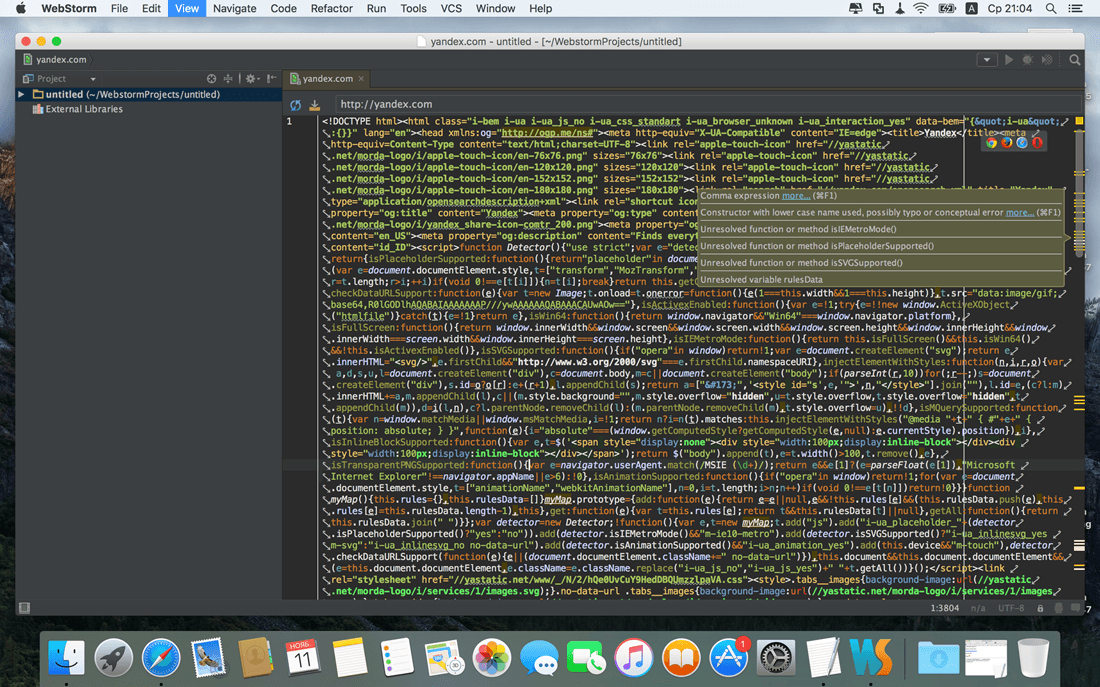Image resolution: width=1100 pixels, height=687 pixels.
Task: Open the Project panel gear settings
Action: 251,79
